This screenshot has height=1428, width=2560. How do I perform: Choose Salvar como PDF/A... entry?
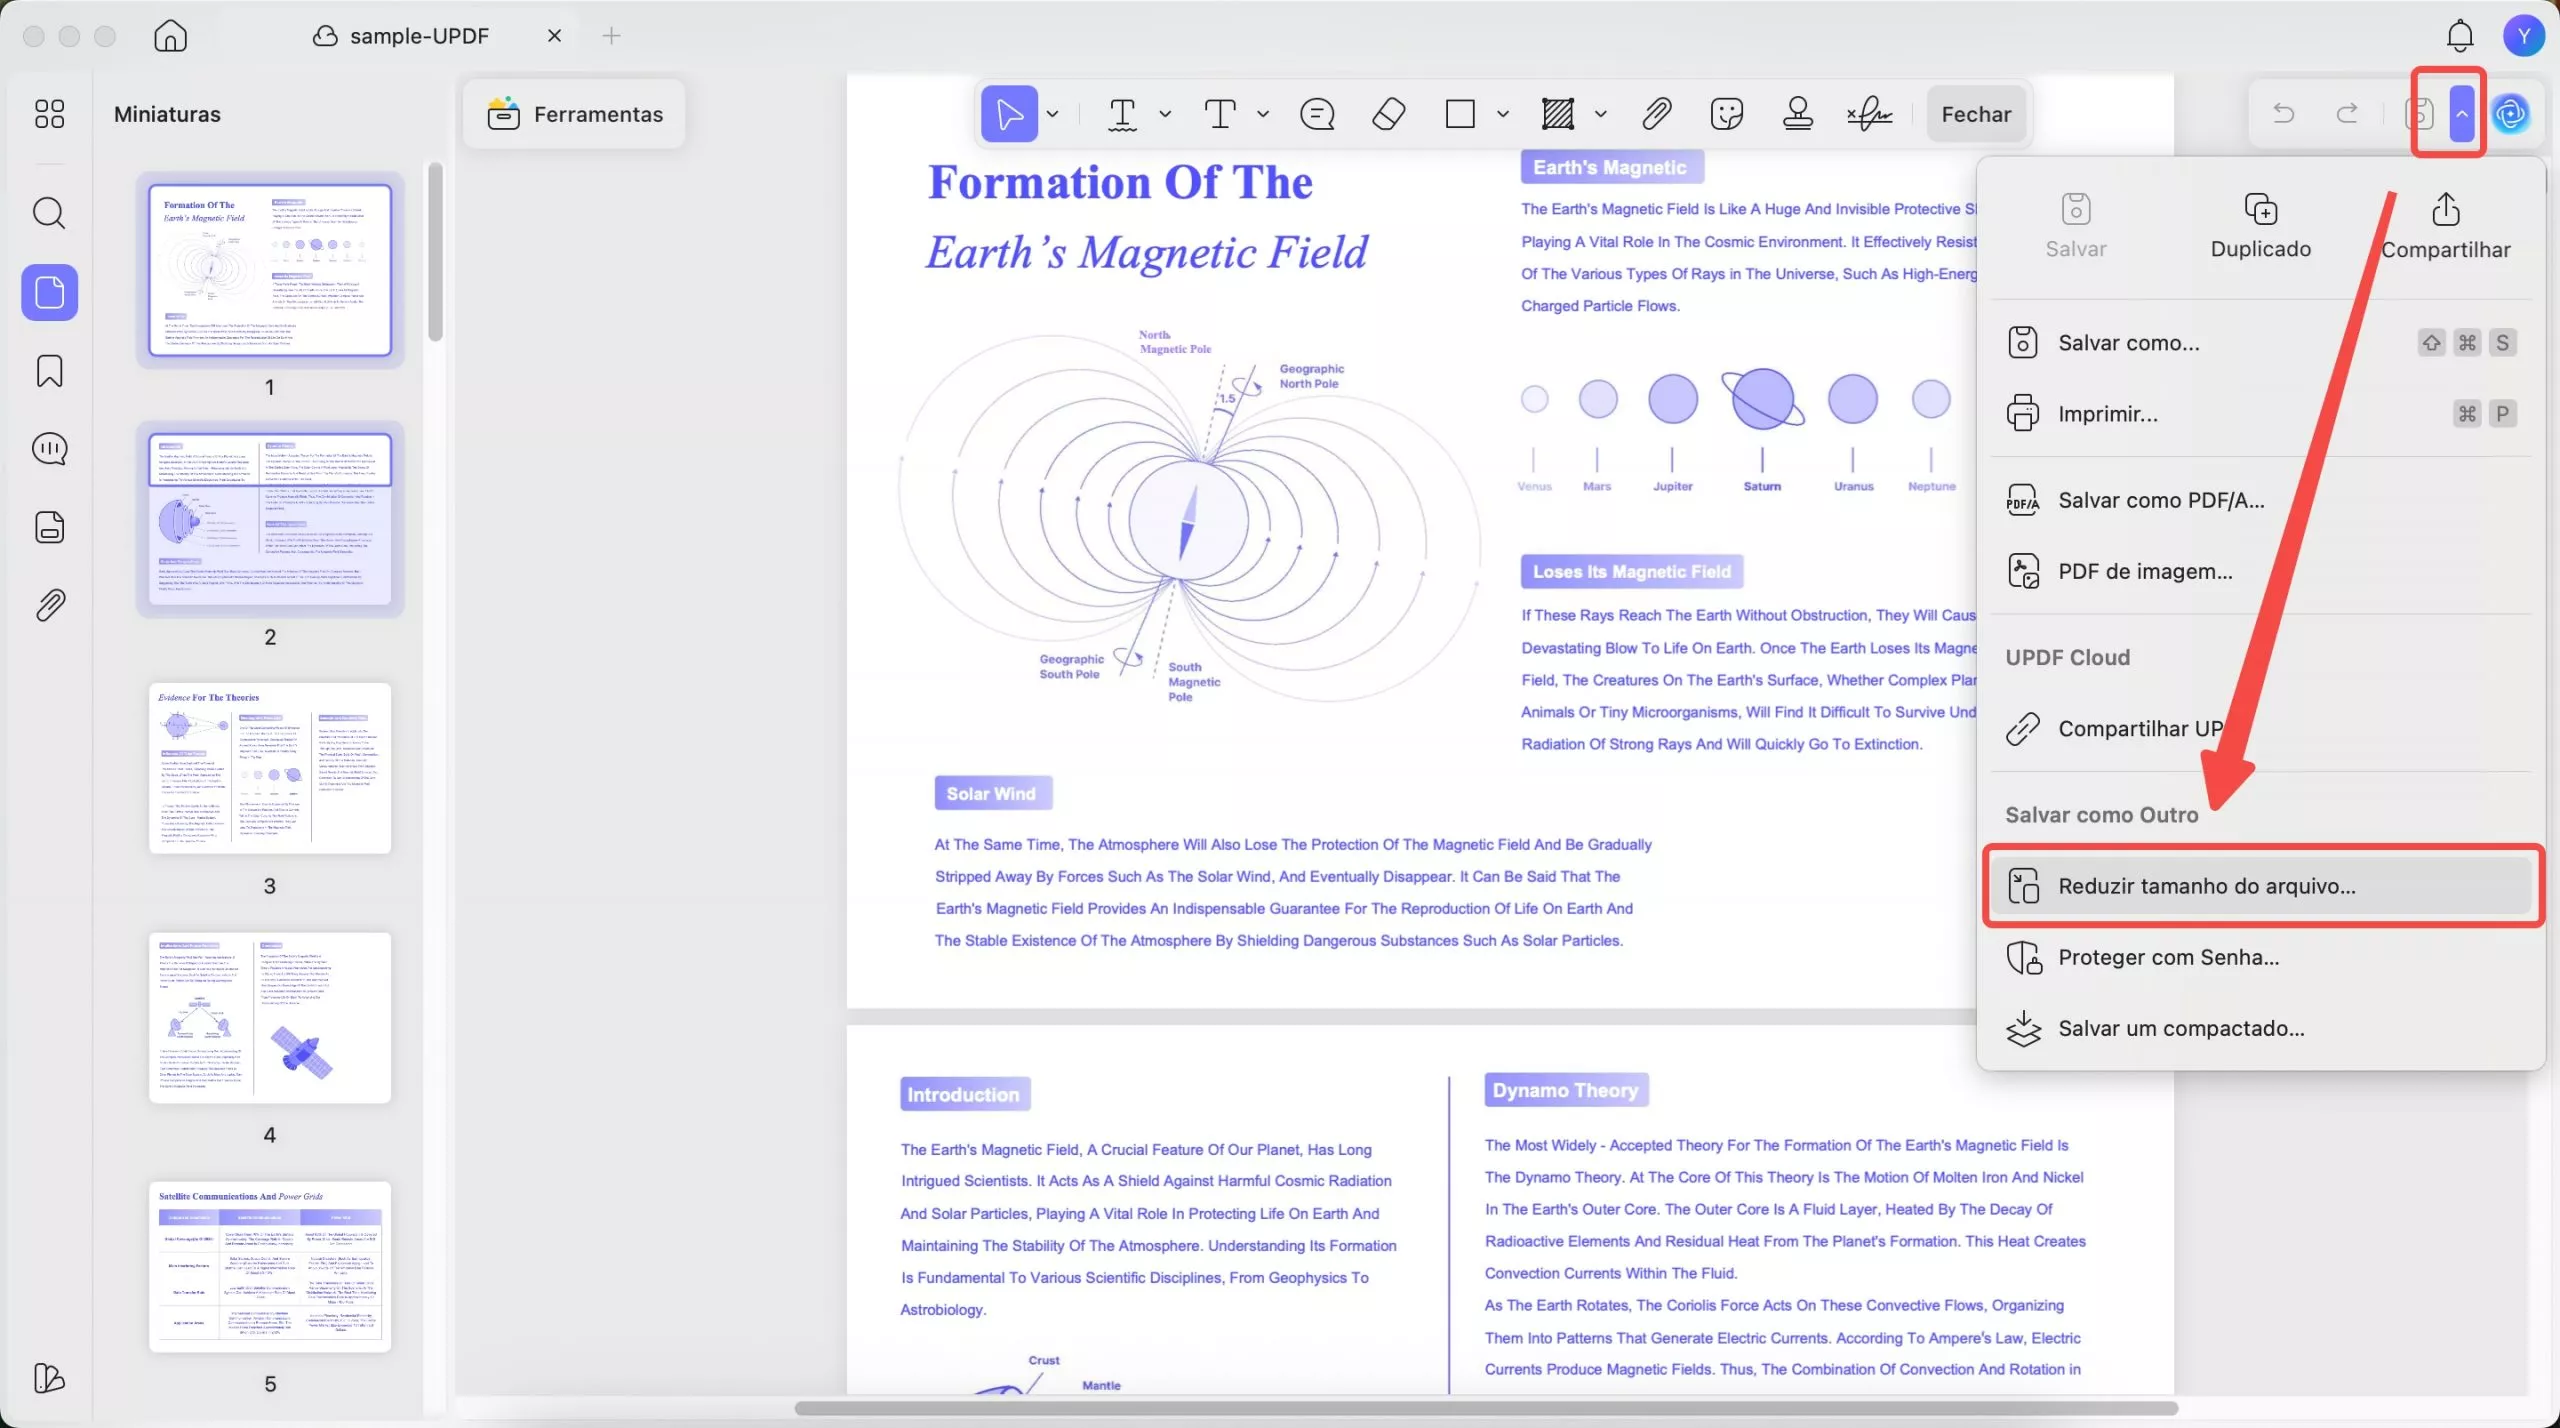pyautogui.click(x=2260, y=500)
